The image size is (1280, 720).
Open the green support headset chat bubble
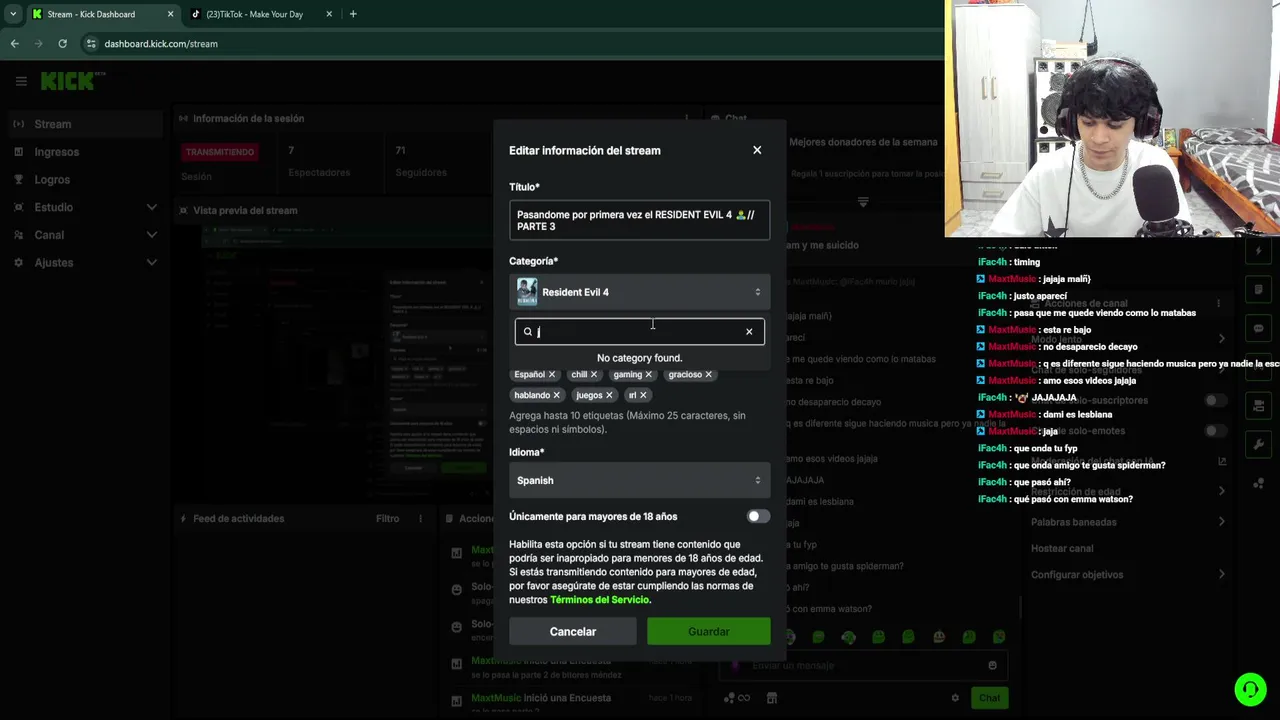(1250, 689)
